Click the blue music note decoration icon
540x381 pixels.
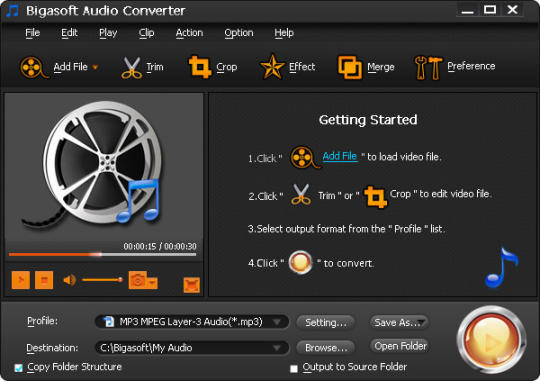[501, 267]
